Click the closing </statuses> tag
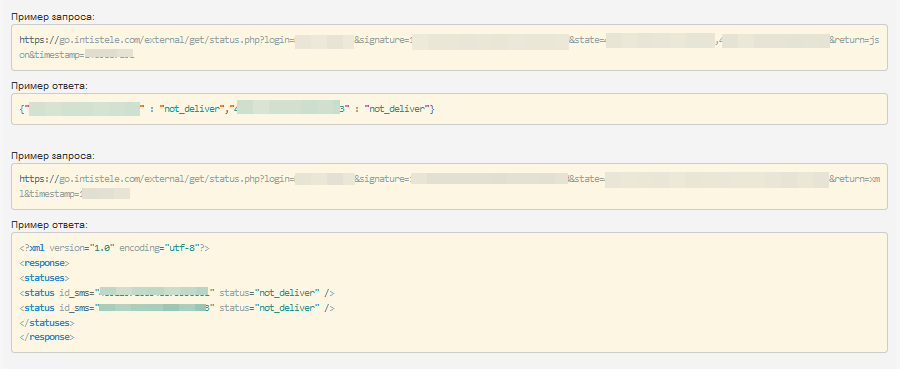Image resolution: width=900 pixels, height=370 pixels. pos(47,323)
